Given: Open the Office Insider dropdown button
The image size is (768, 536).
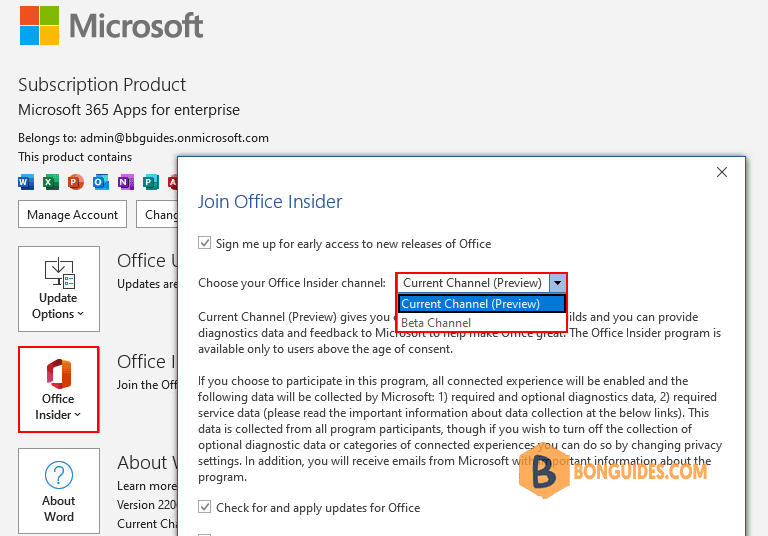Looking at the screenshot, I should pos(59,390).
